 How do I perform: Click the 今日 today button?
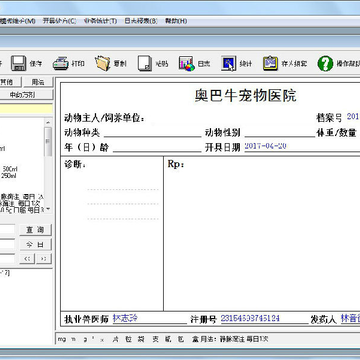[35, 244]
